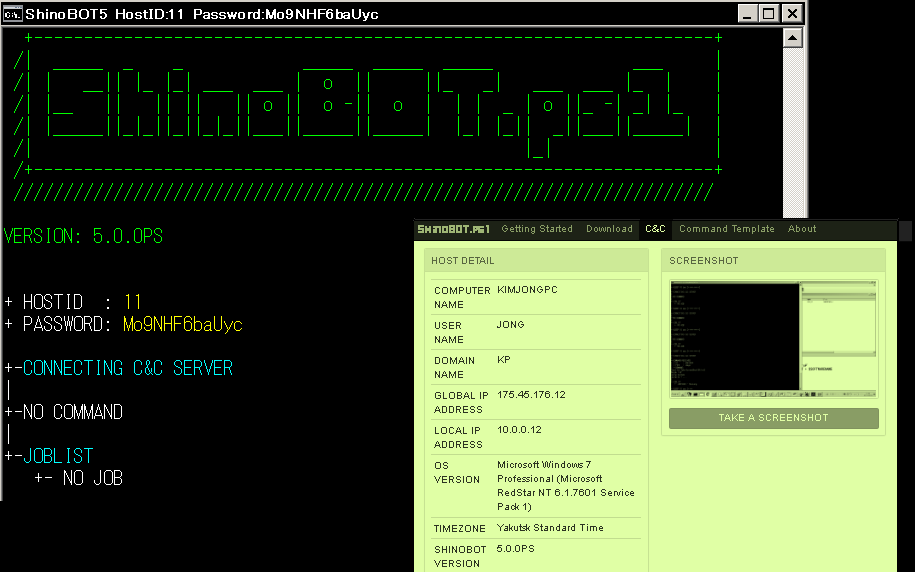The width and height of the screenshot is (915, 572).
Task: Select local IP 10.0.0.12
Action: 519,430
